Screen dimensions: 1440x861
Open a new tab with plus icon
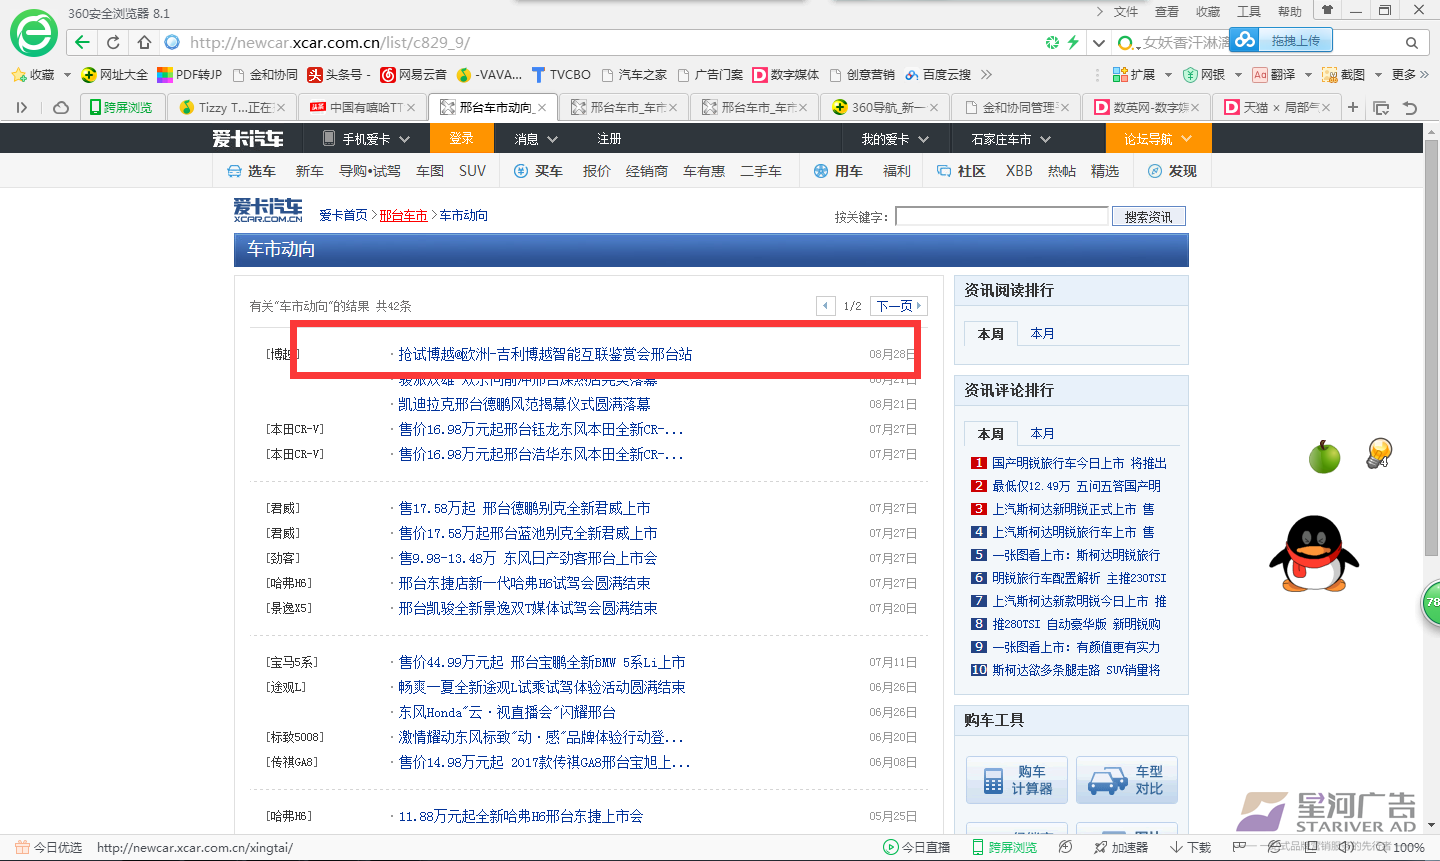point(1353,107)
